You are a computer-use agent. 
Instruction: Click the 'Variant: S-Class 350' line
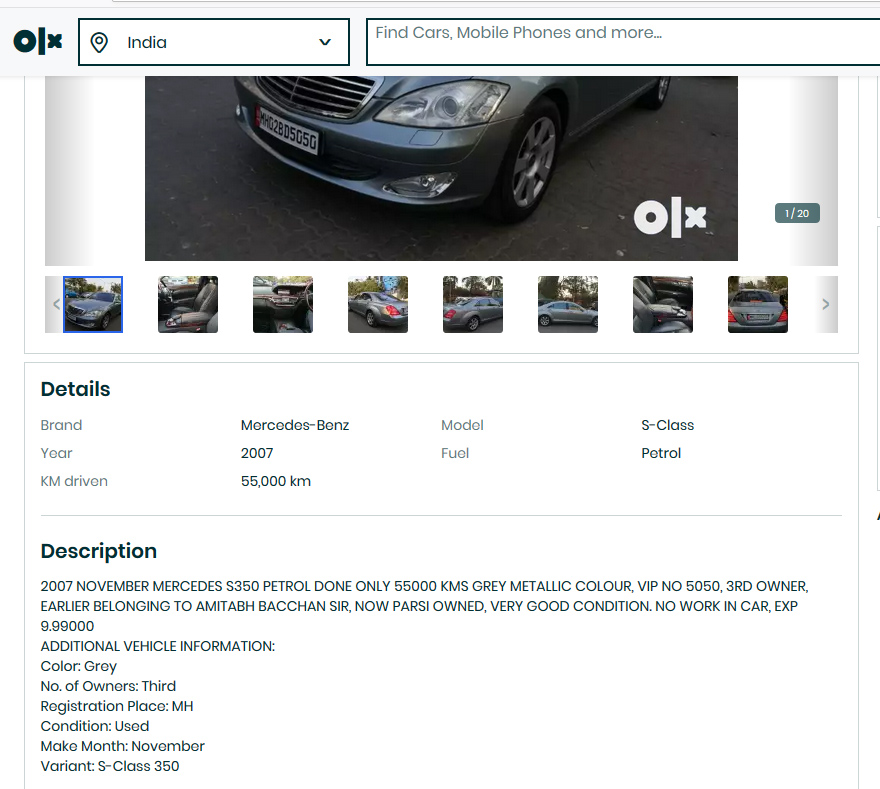point(110,767)
